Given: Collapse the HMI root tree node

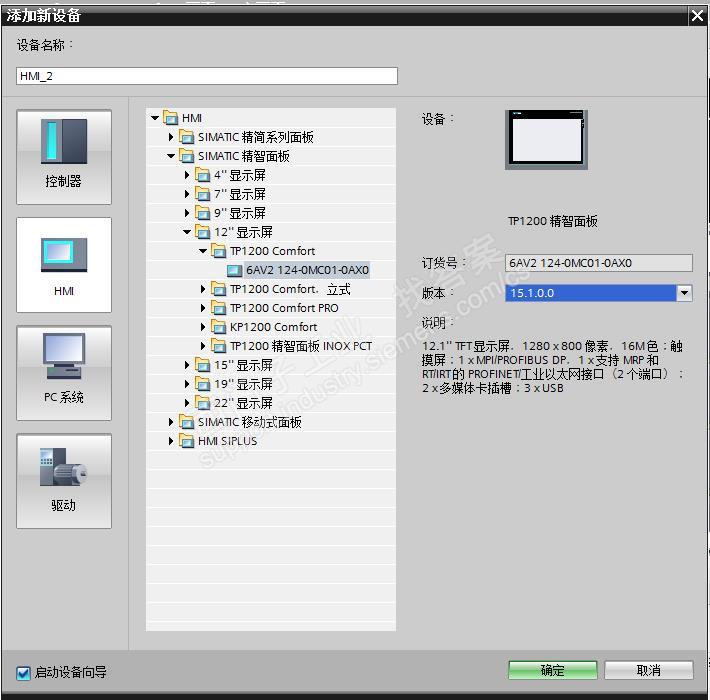Looking at the screenshot, I should 155,118.
